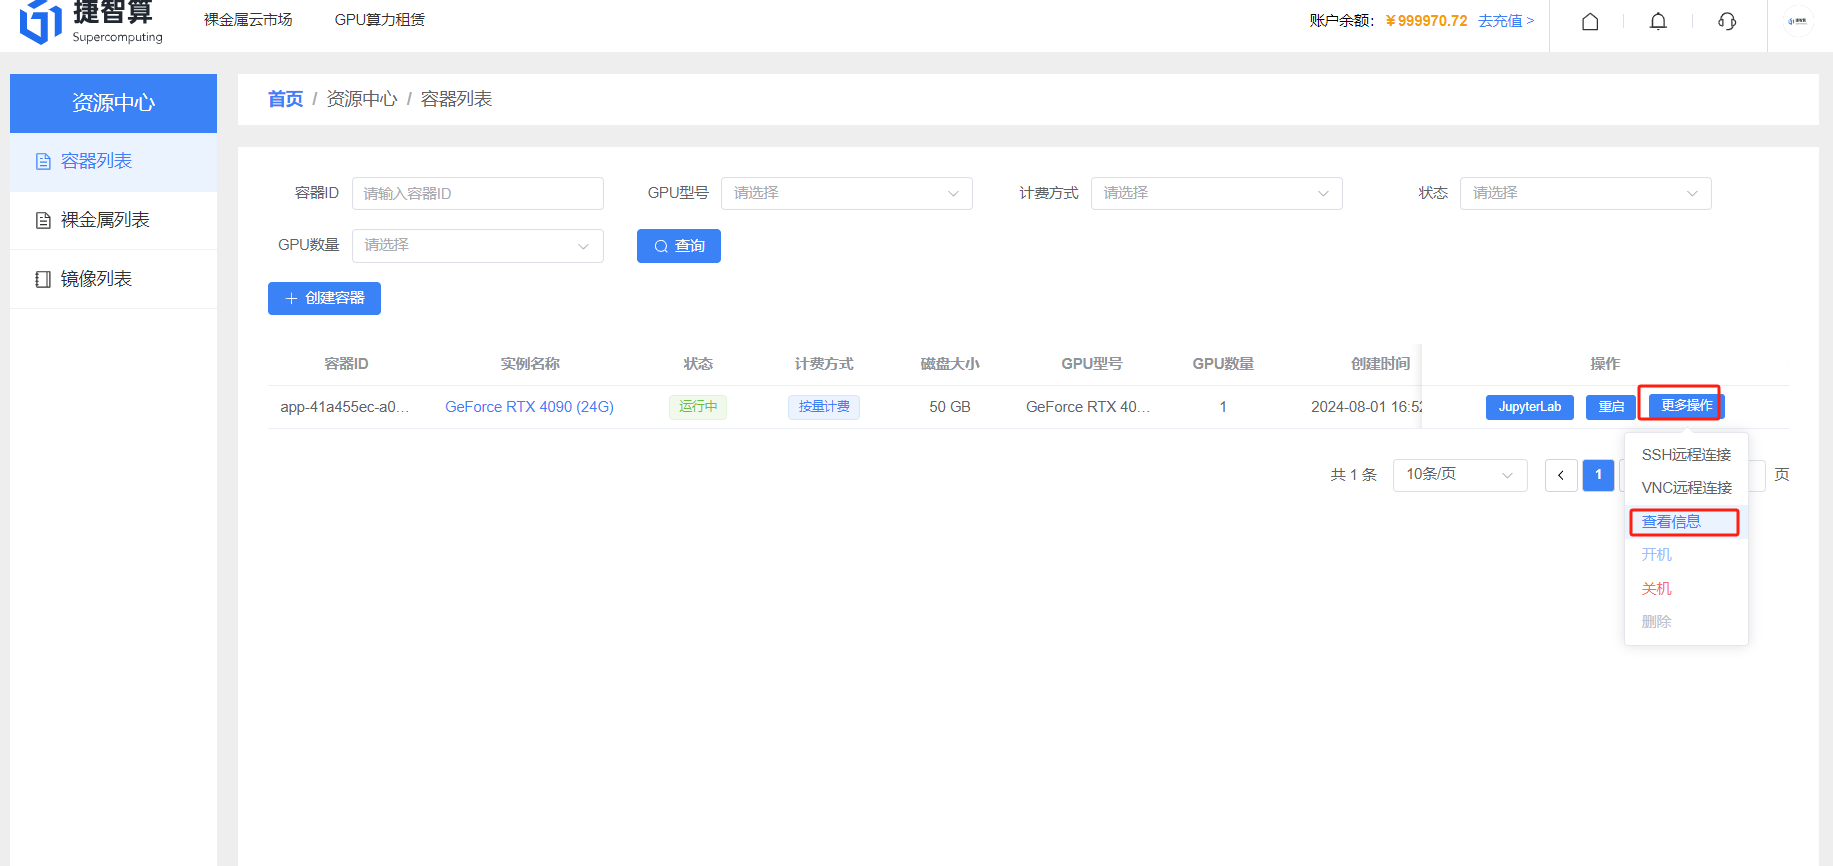The width and height of the screenshot is (1833, 866).
Task: Click the Supercomputing logo icon
Action: (x=40, y=21)
